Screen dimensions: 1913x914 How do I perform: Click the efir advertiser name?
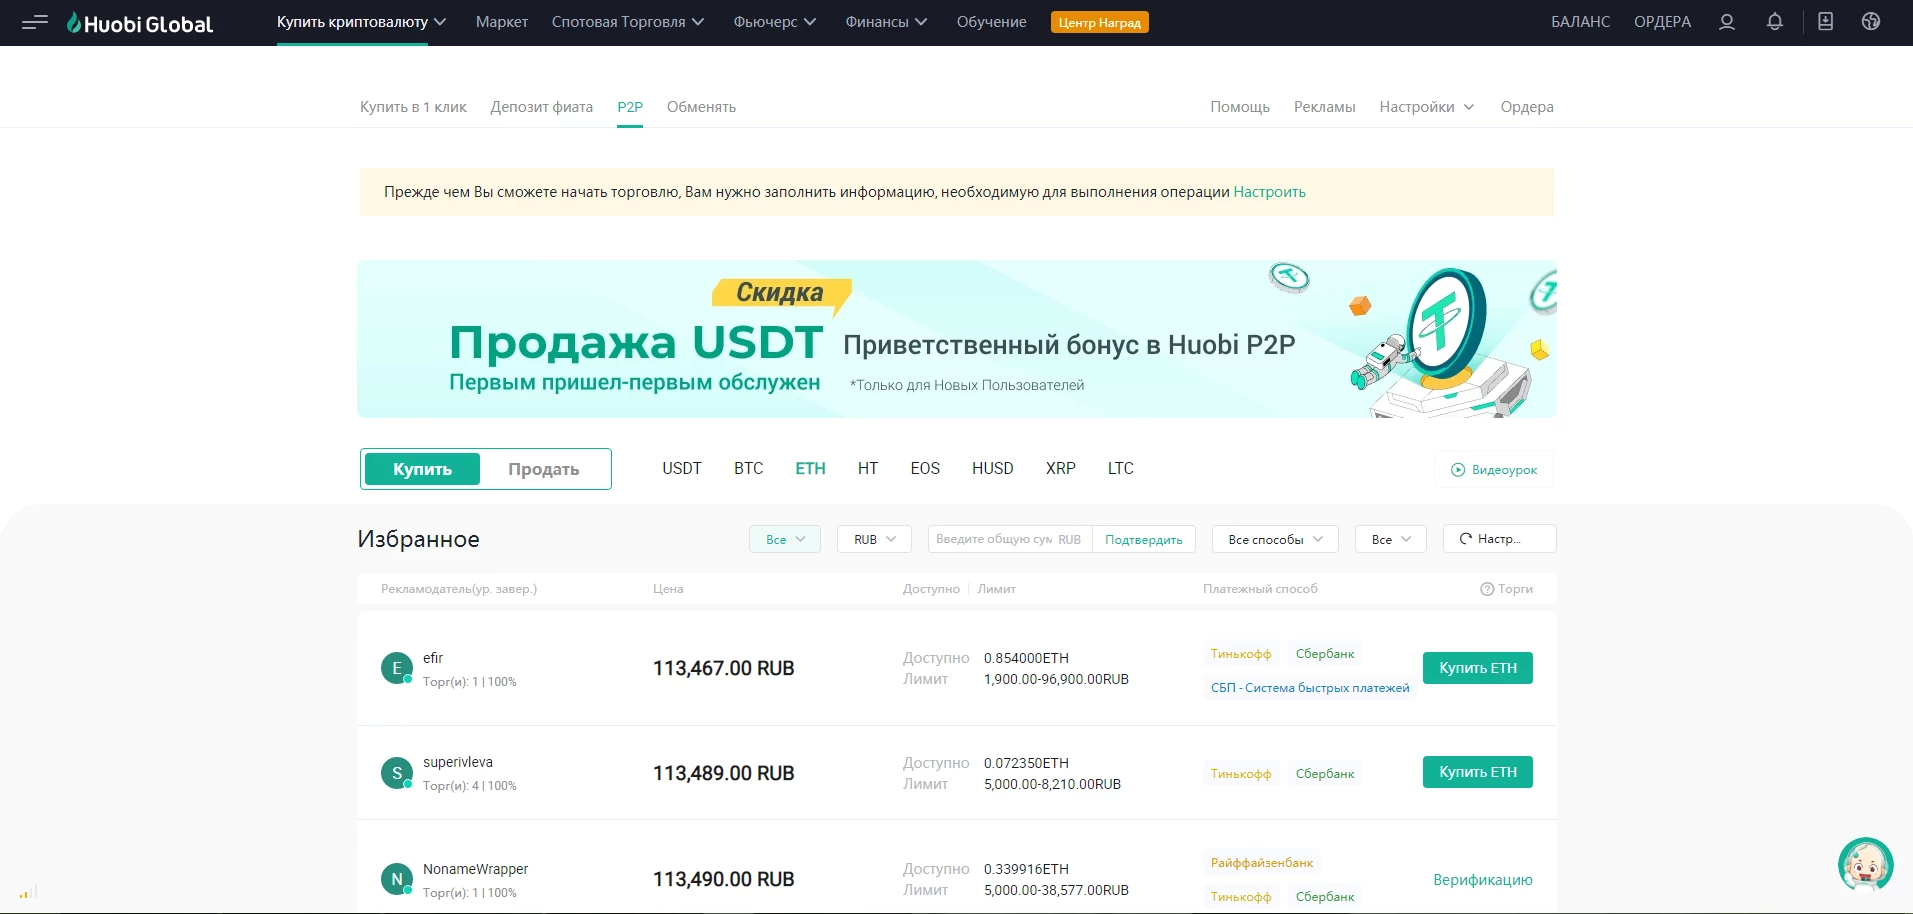pos(433,658)
